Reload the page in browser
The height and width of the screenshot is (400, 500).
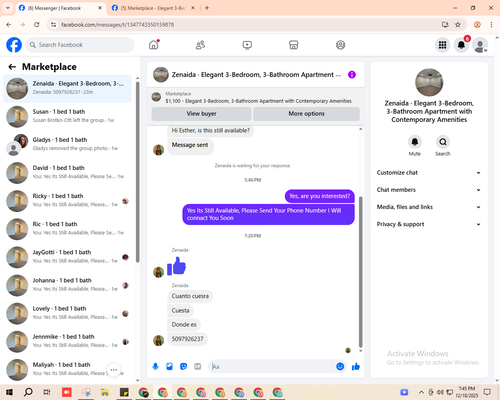click(37, 25)
